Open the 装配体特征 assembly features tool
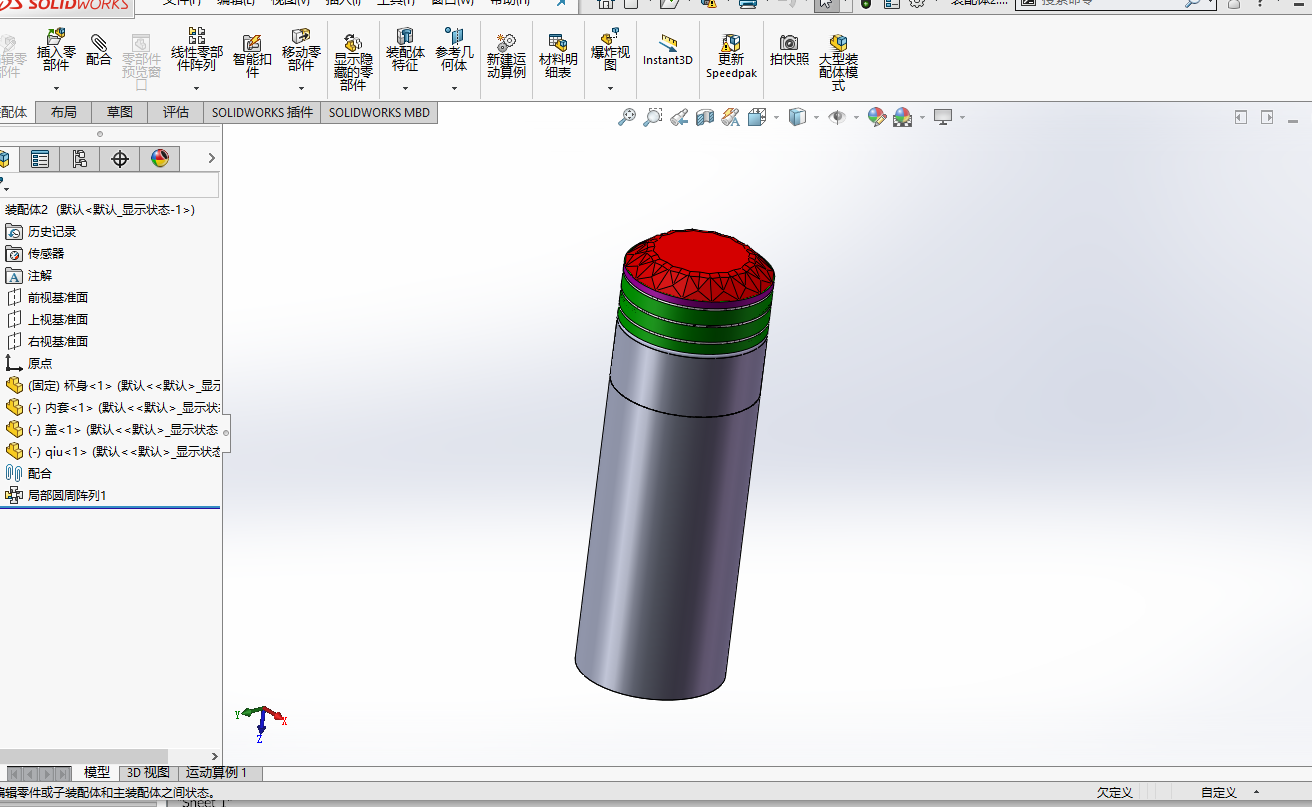The width and height of the screenshot is (1312, 807). point(405,50)
